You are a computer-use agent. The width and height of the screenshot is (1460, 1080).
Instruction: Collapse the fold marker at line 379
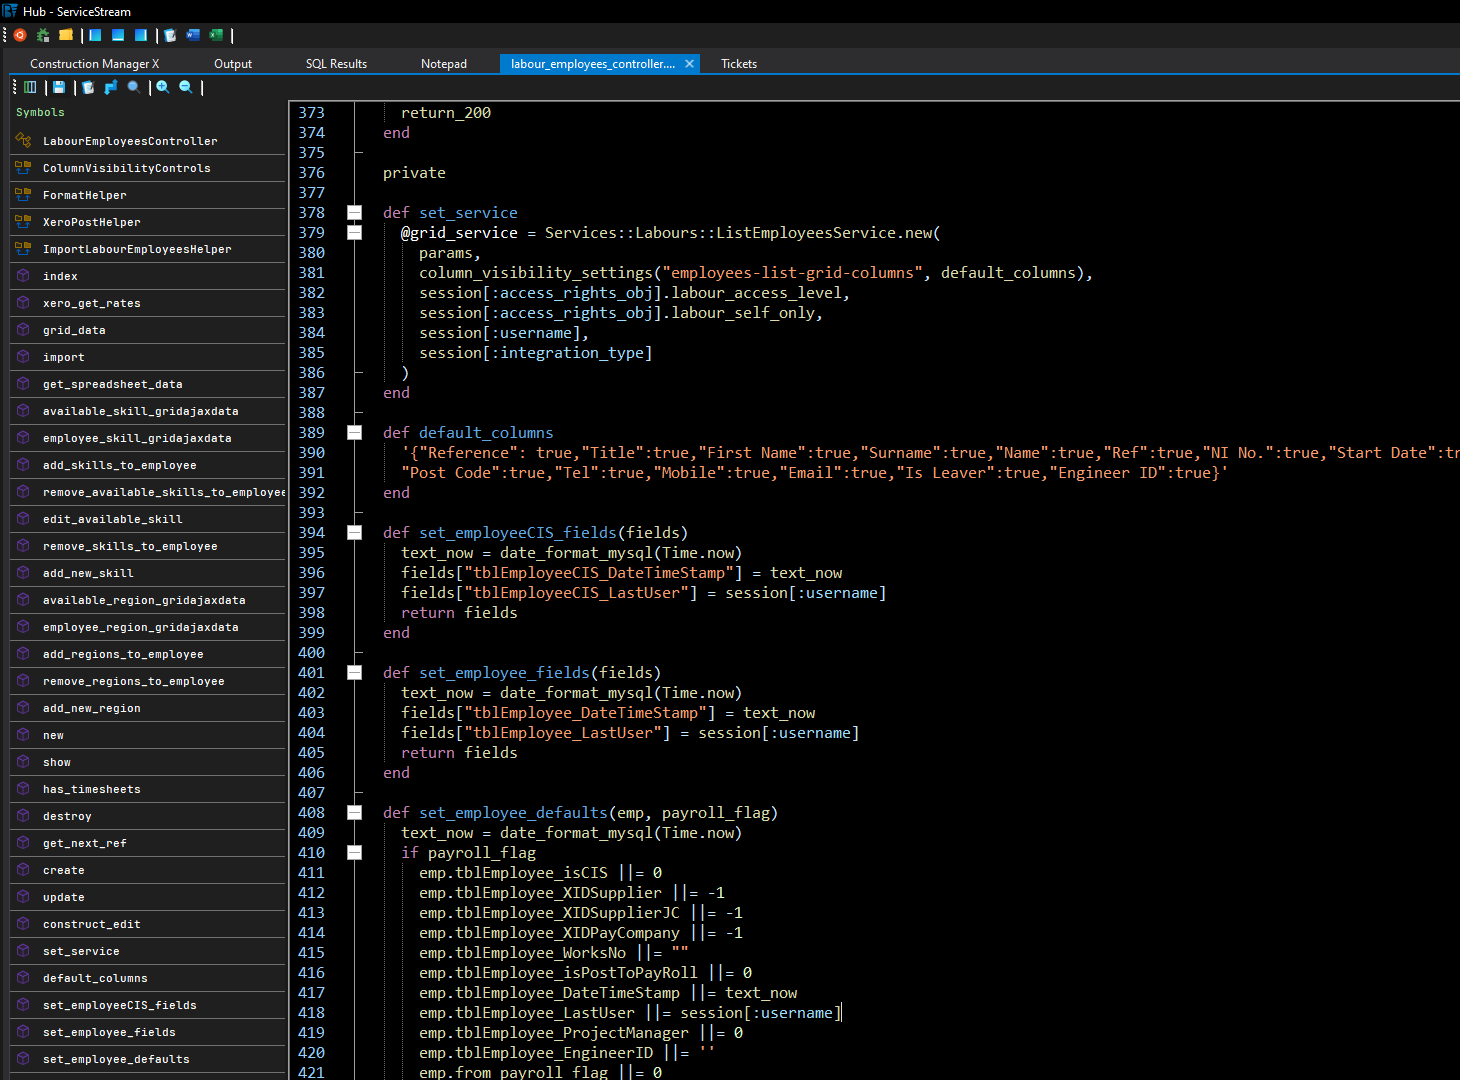point(354,232)
